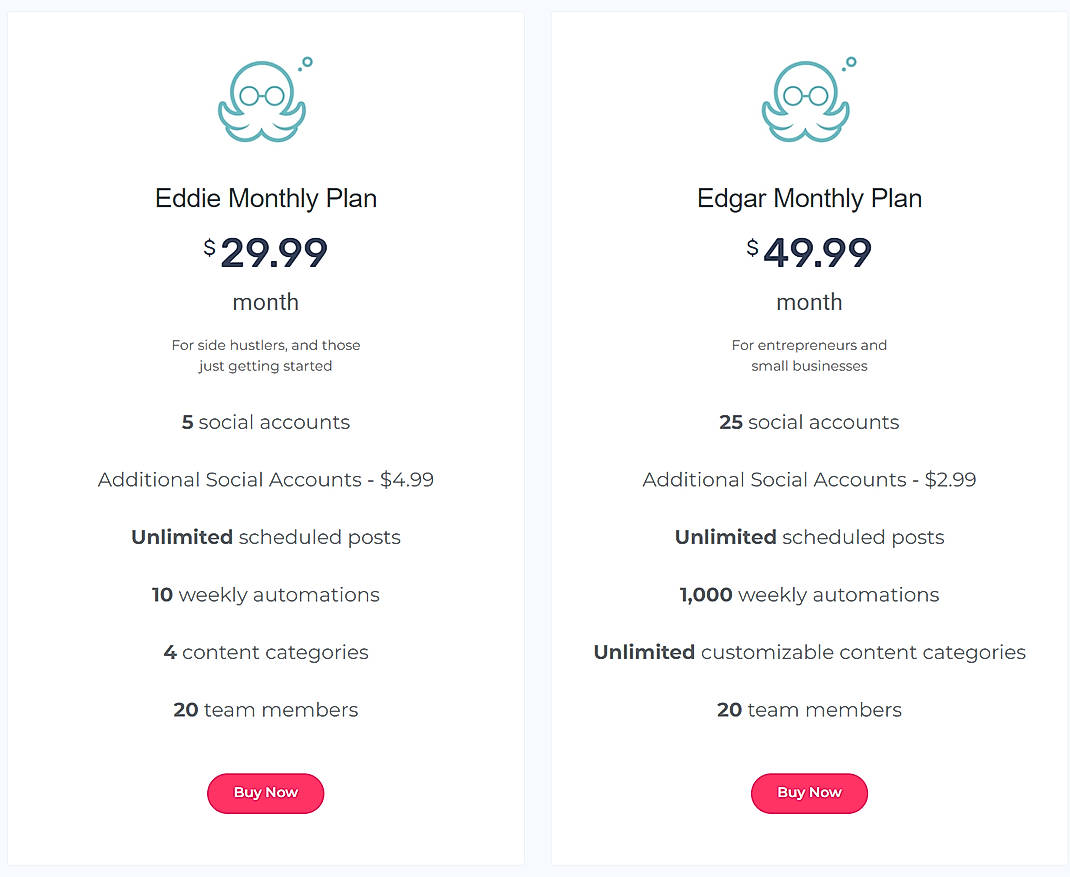Click the 20 team members text on Edgar plan
This screenshot has height=877, width=1070.
click(x=809, y=710)
